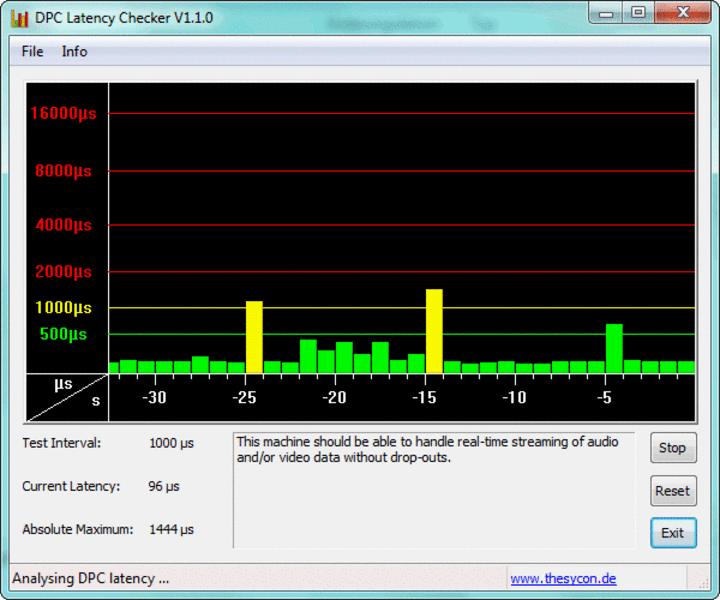Open the www.thesycon.de link
The image size is (720, 600).
[563, 578]
